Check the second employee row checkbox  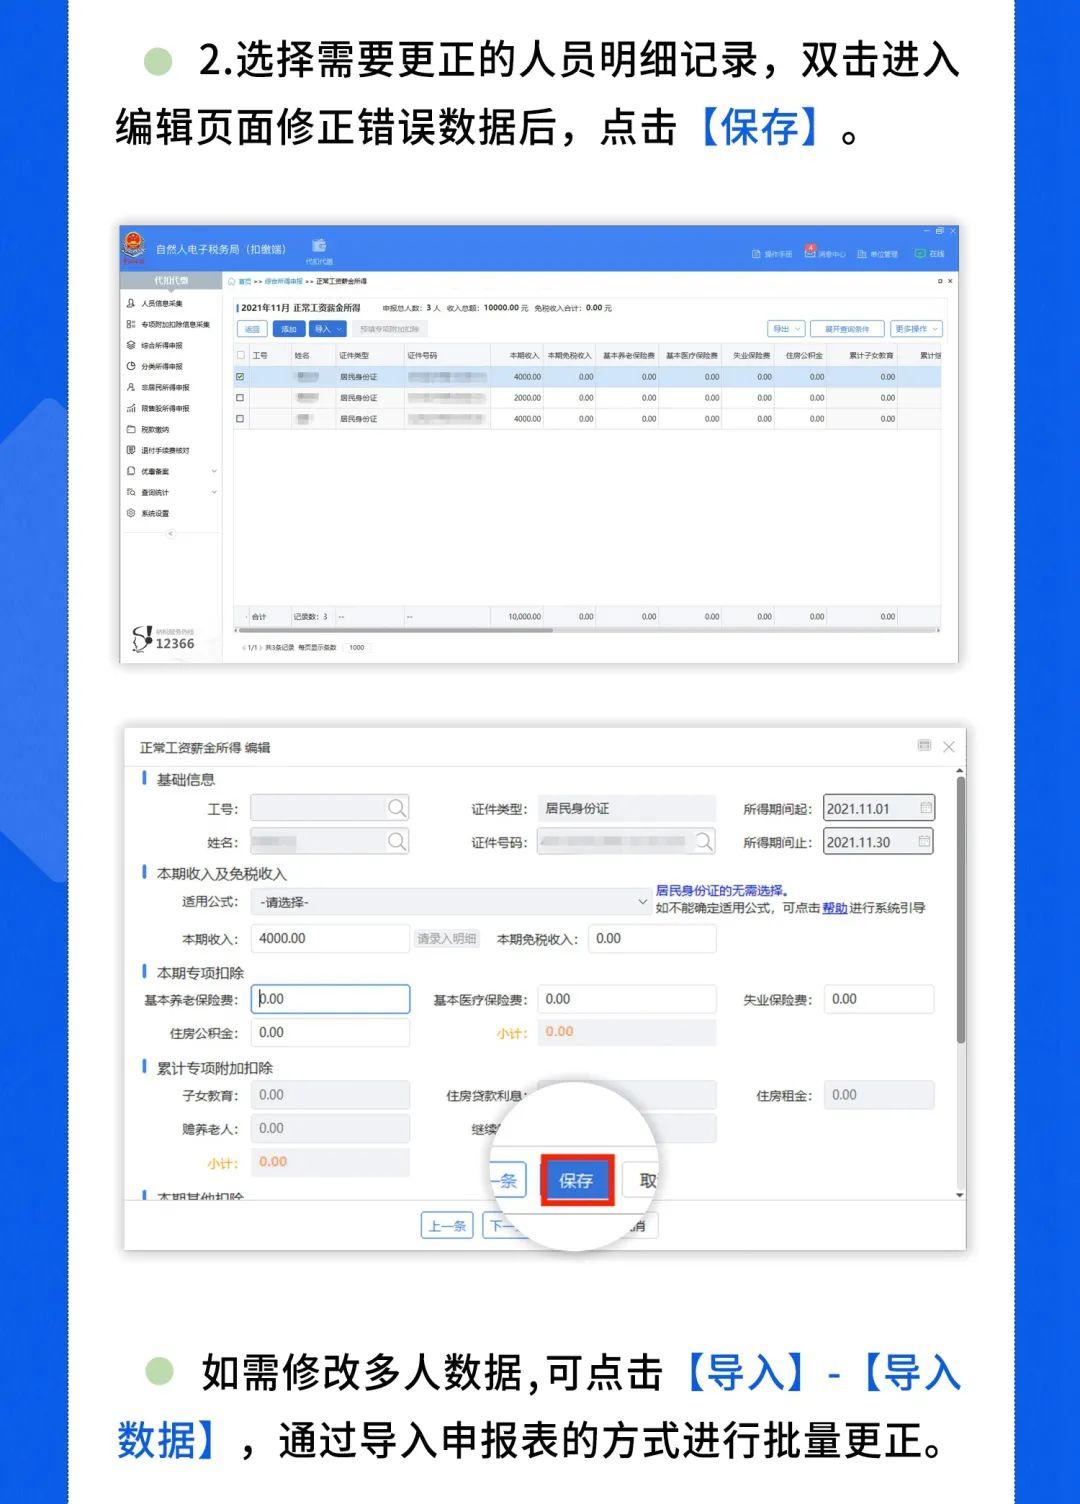click(x=240, y=398)
